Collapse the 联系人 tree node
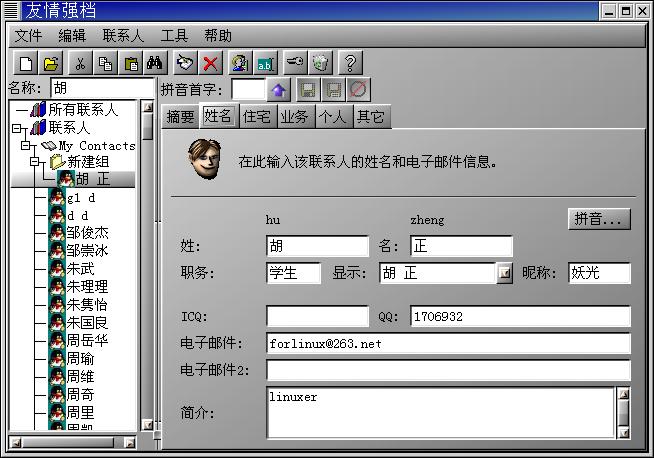 click(x=17, y=128)
